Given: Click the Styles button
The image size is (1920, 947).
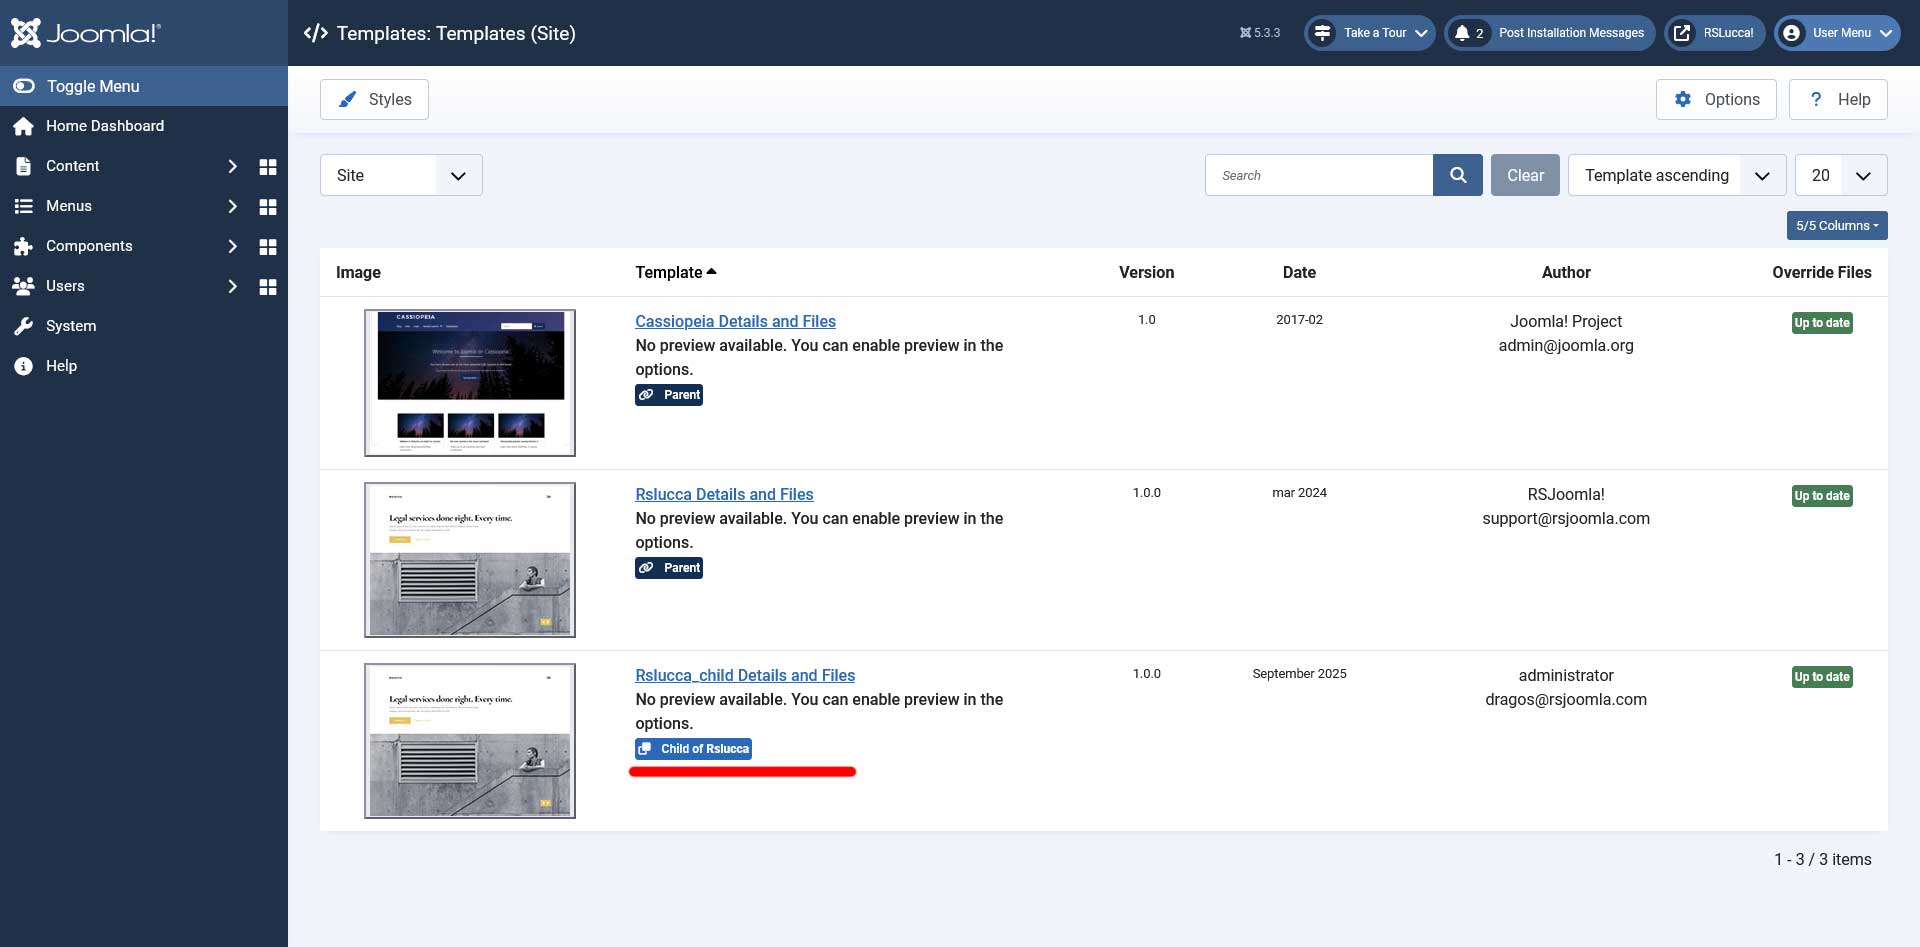Looking at the screenshot, I should pos(374,99).
